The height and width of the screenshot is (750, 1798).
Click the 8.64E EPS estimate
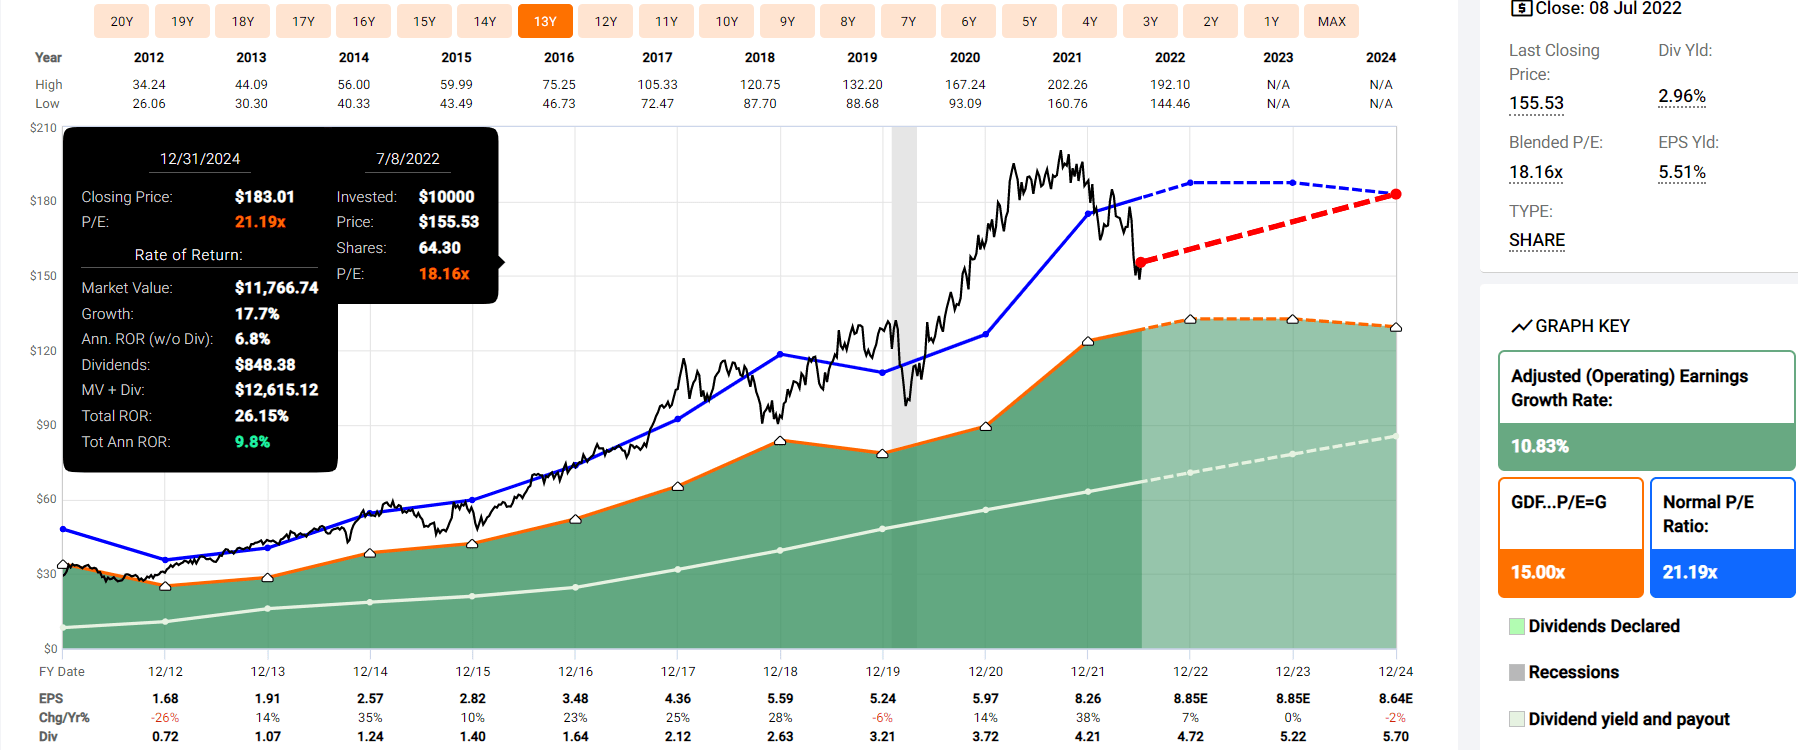click(x=1396, y=698)
